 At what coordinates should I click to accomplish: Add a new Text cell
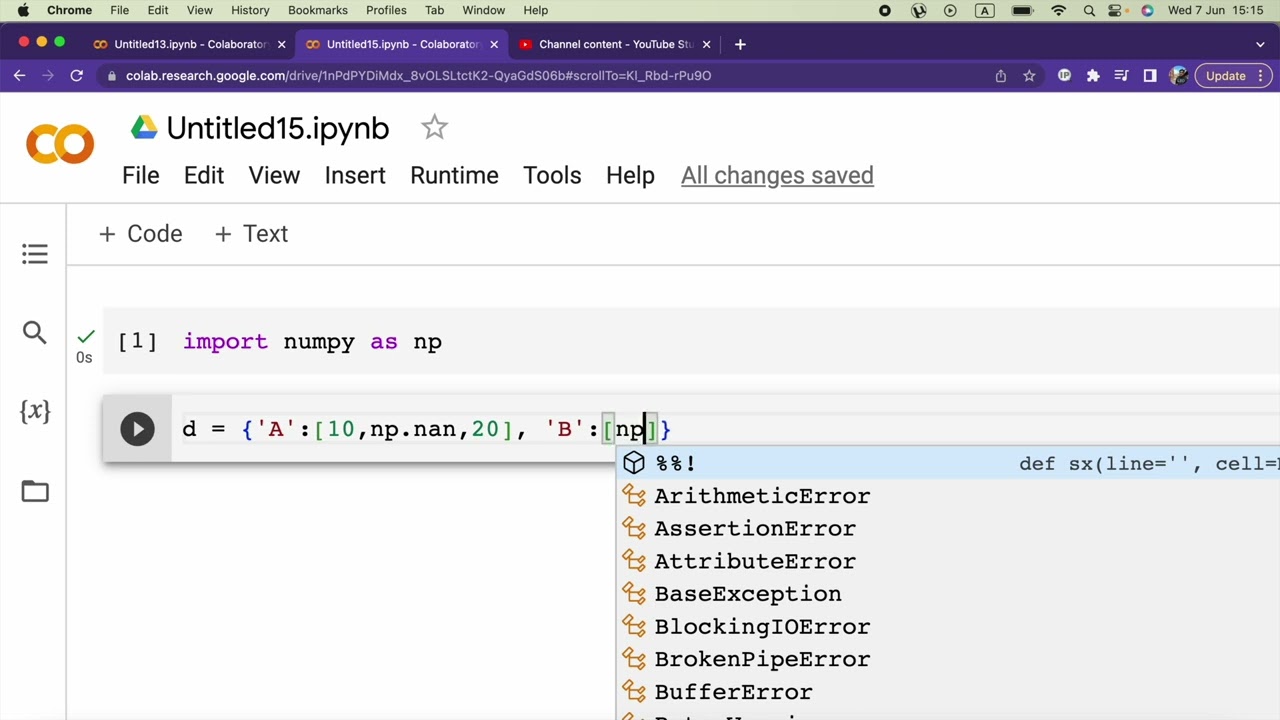pyautogui.click(x=251, y=234)
